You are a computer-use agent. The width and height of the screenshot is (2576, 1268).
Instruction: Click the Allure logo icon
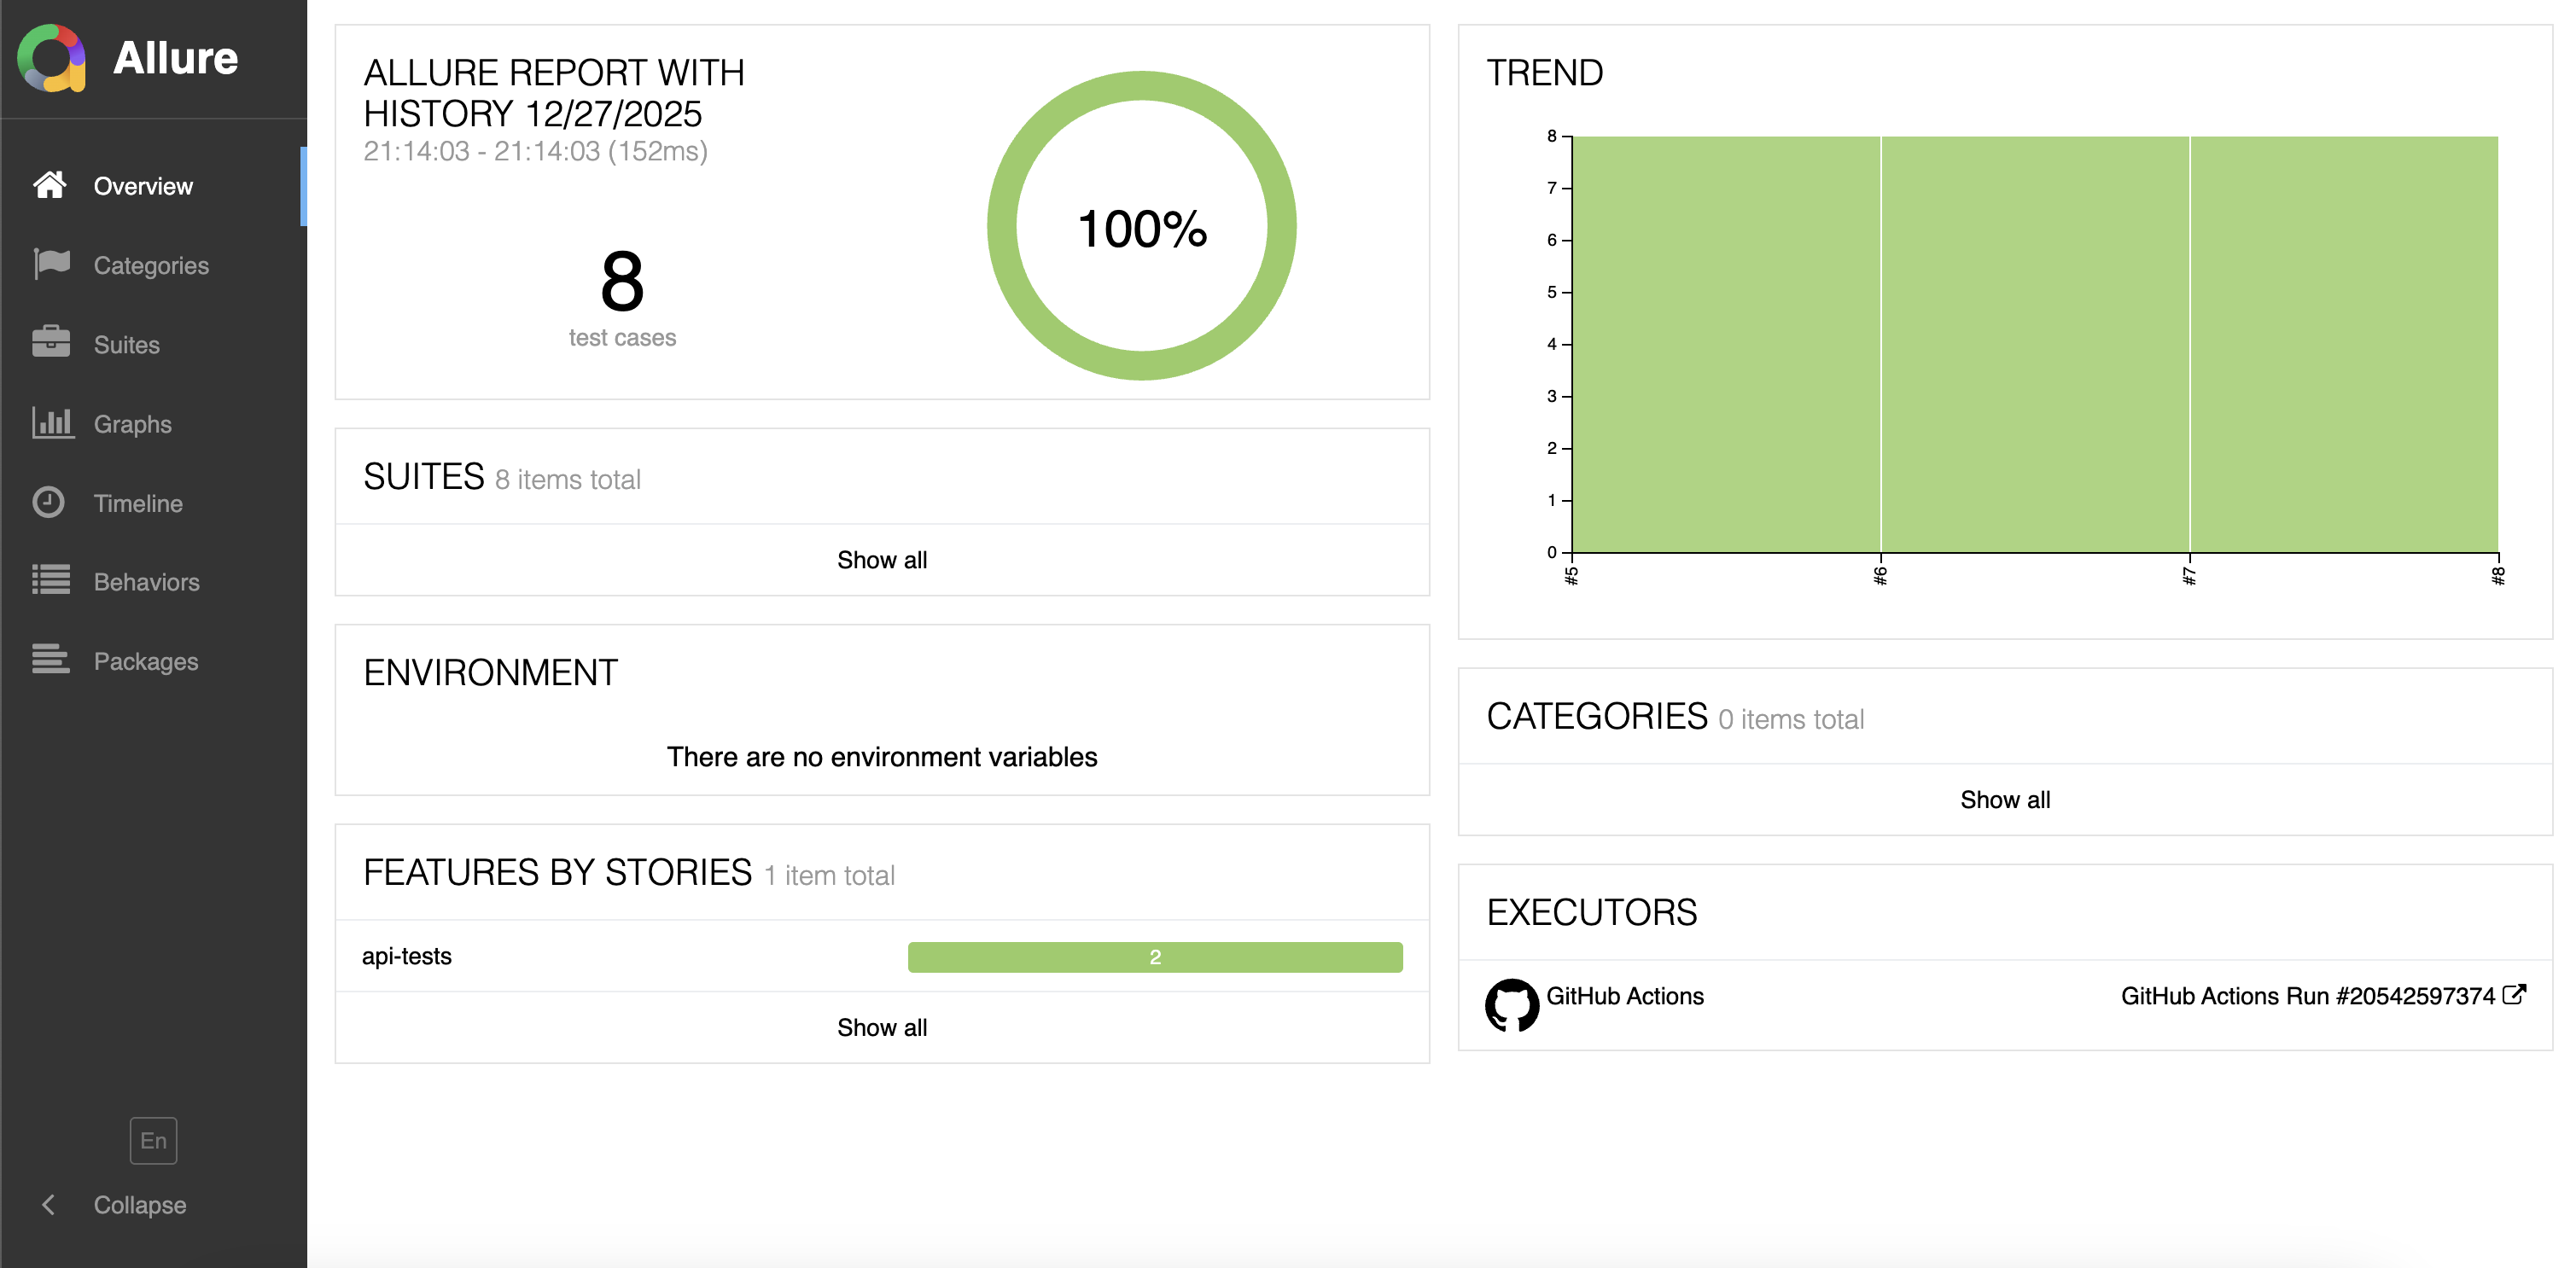(51, 58)
